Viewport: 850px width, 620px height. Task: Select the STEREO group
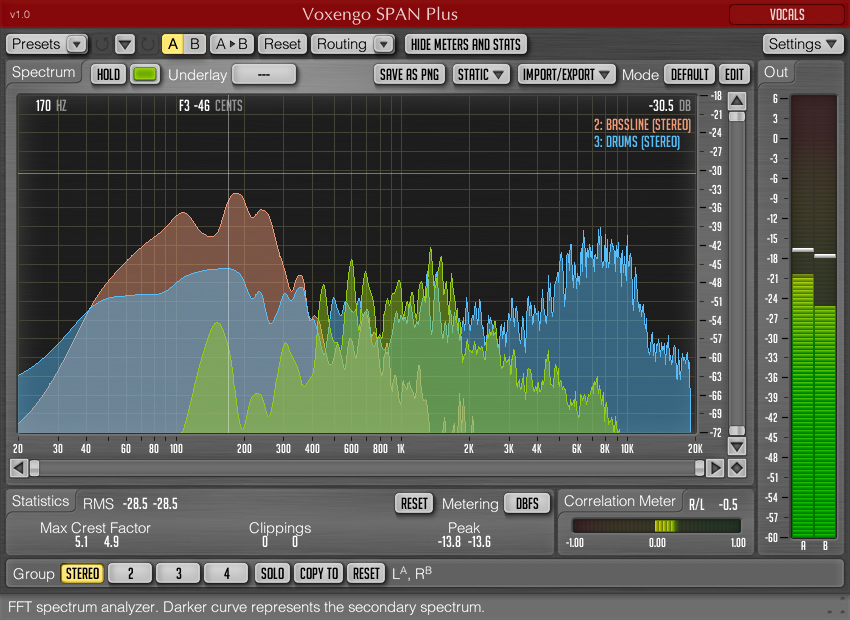[82, 573]
